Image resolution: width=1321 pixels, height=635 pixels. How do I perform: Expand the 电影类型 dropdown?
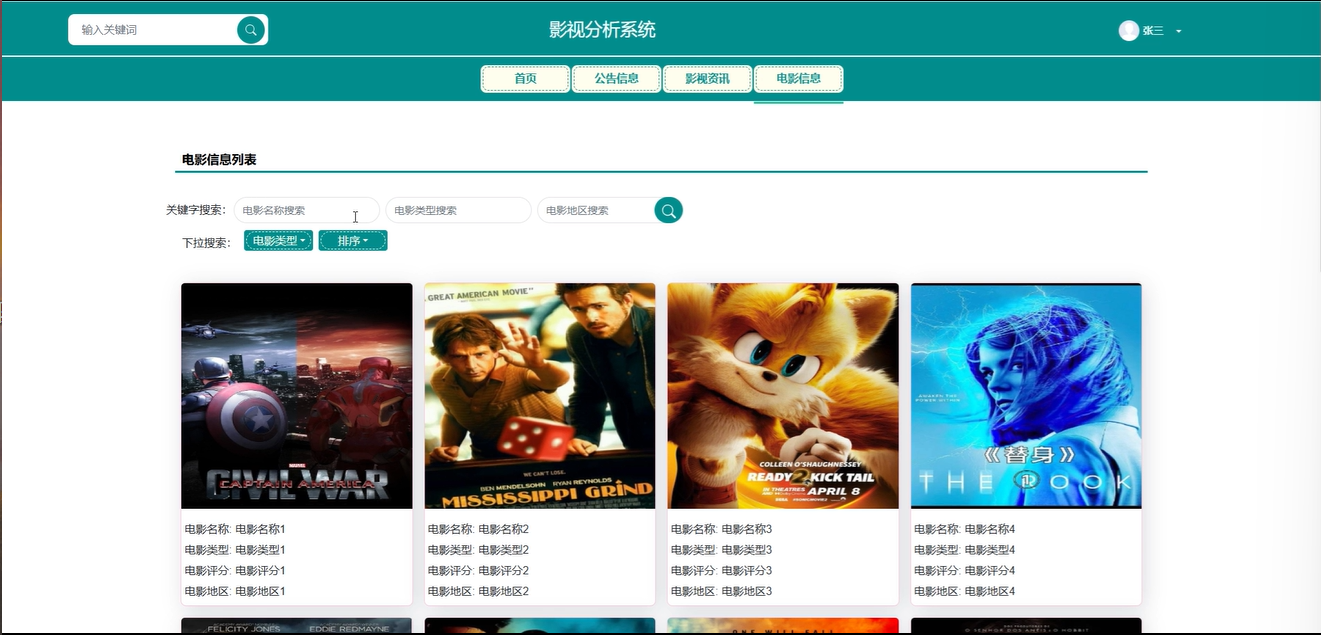[279, 241]
